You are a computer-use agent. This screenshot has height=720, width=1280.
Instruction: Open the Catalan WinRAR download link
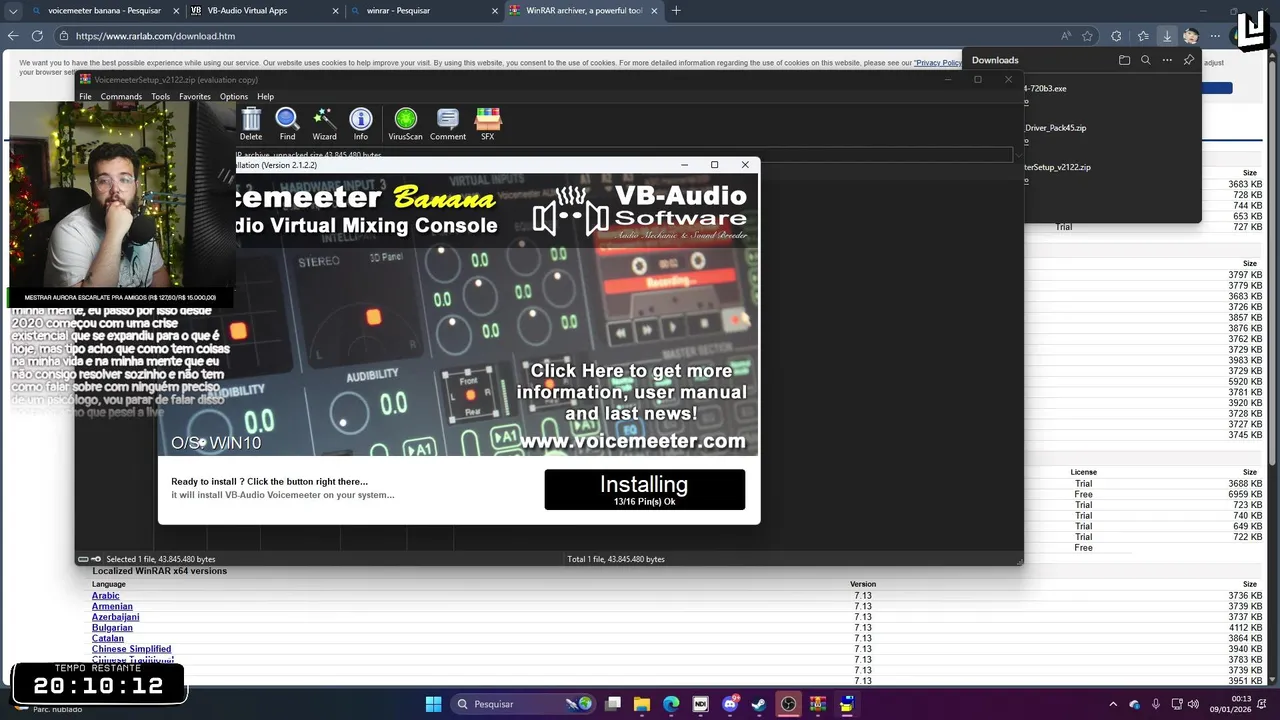[108, 638]
